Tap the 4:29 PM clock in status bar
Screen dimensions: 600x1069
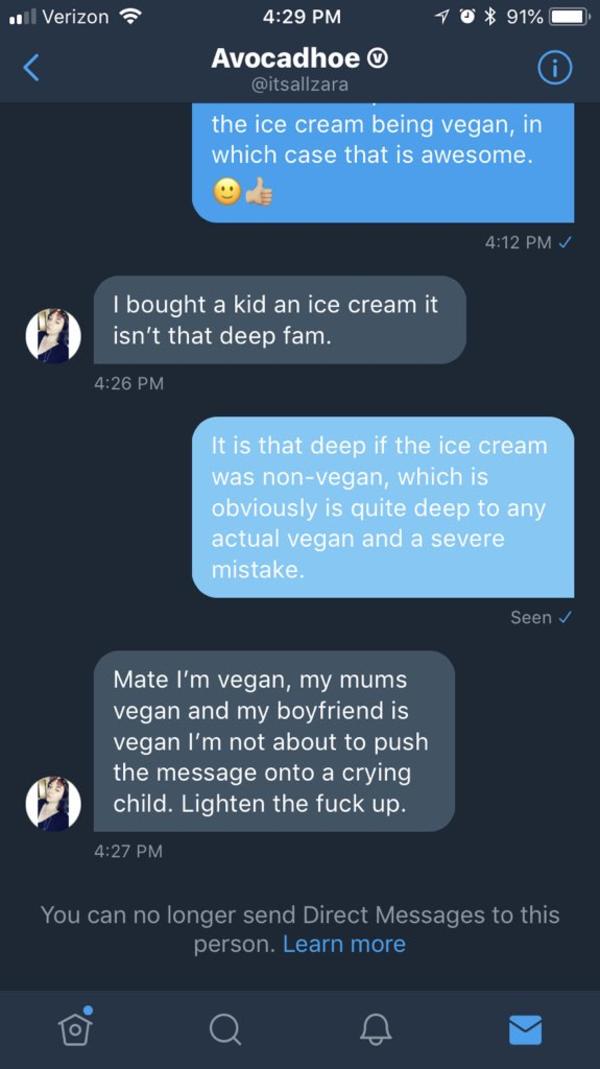300,16
